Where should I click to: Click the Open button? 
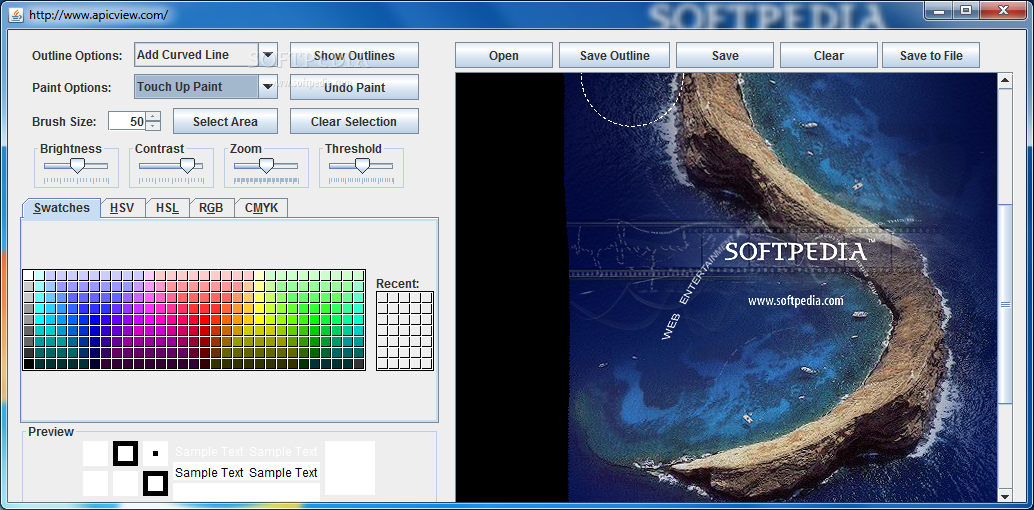pyautogui.click(x=504, y=55)
